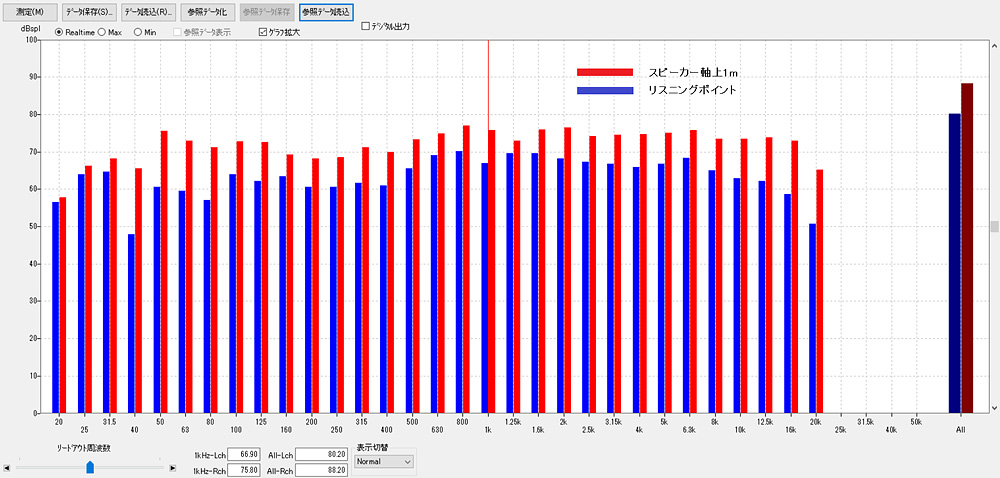Click the 測定(M) measure button
This screenshot has height=478, width=1000.
point(28,12)
